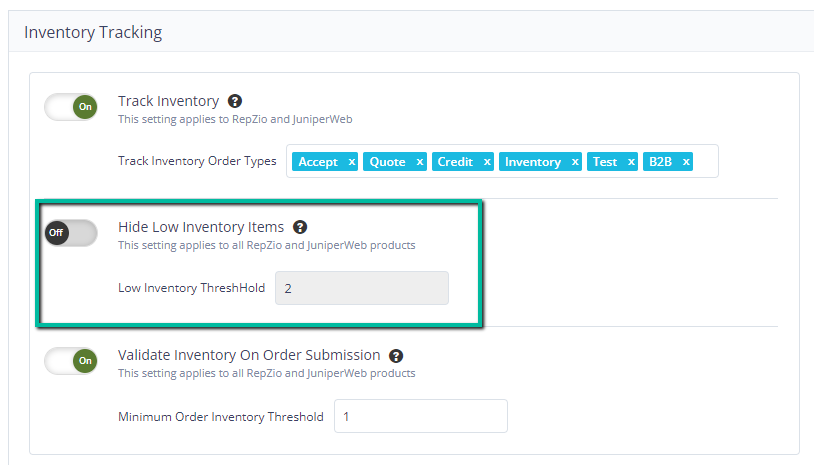Image resolution: width=814 pixels, height=465 pixels.
Task: Remove the Quote order type tag
Action: pyautogui.click(x=419, y=162)
